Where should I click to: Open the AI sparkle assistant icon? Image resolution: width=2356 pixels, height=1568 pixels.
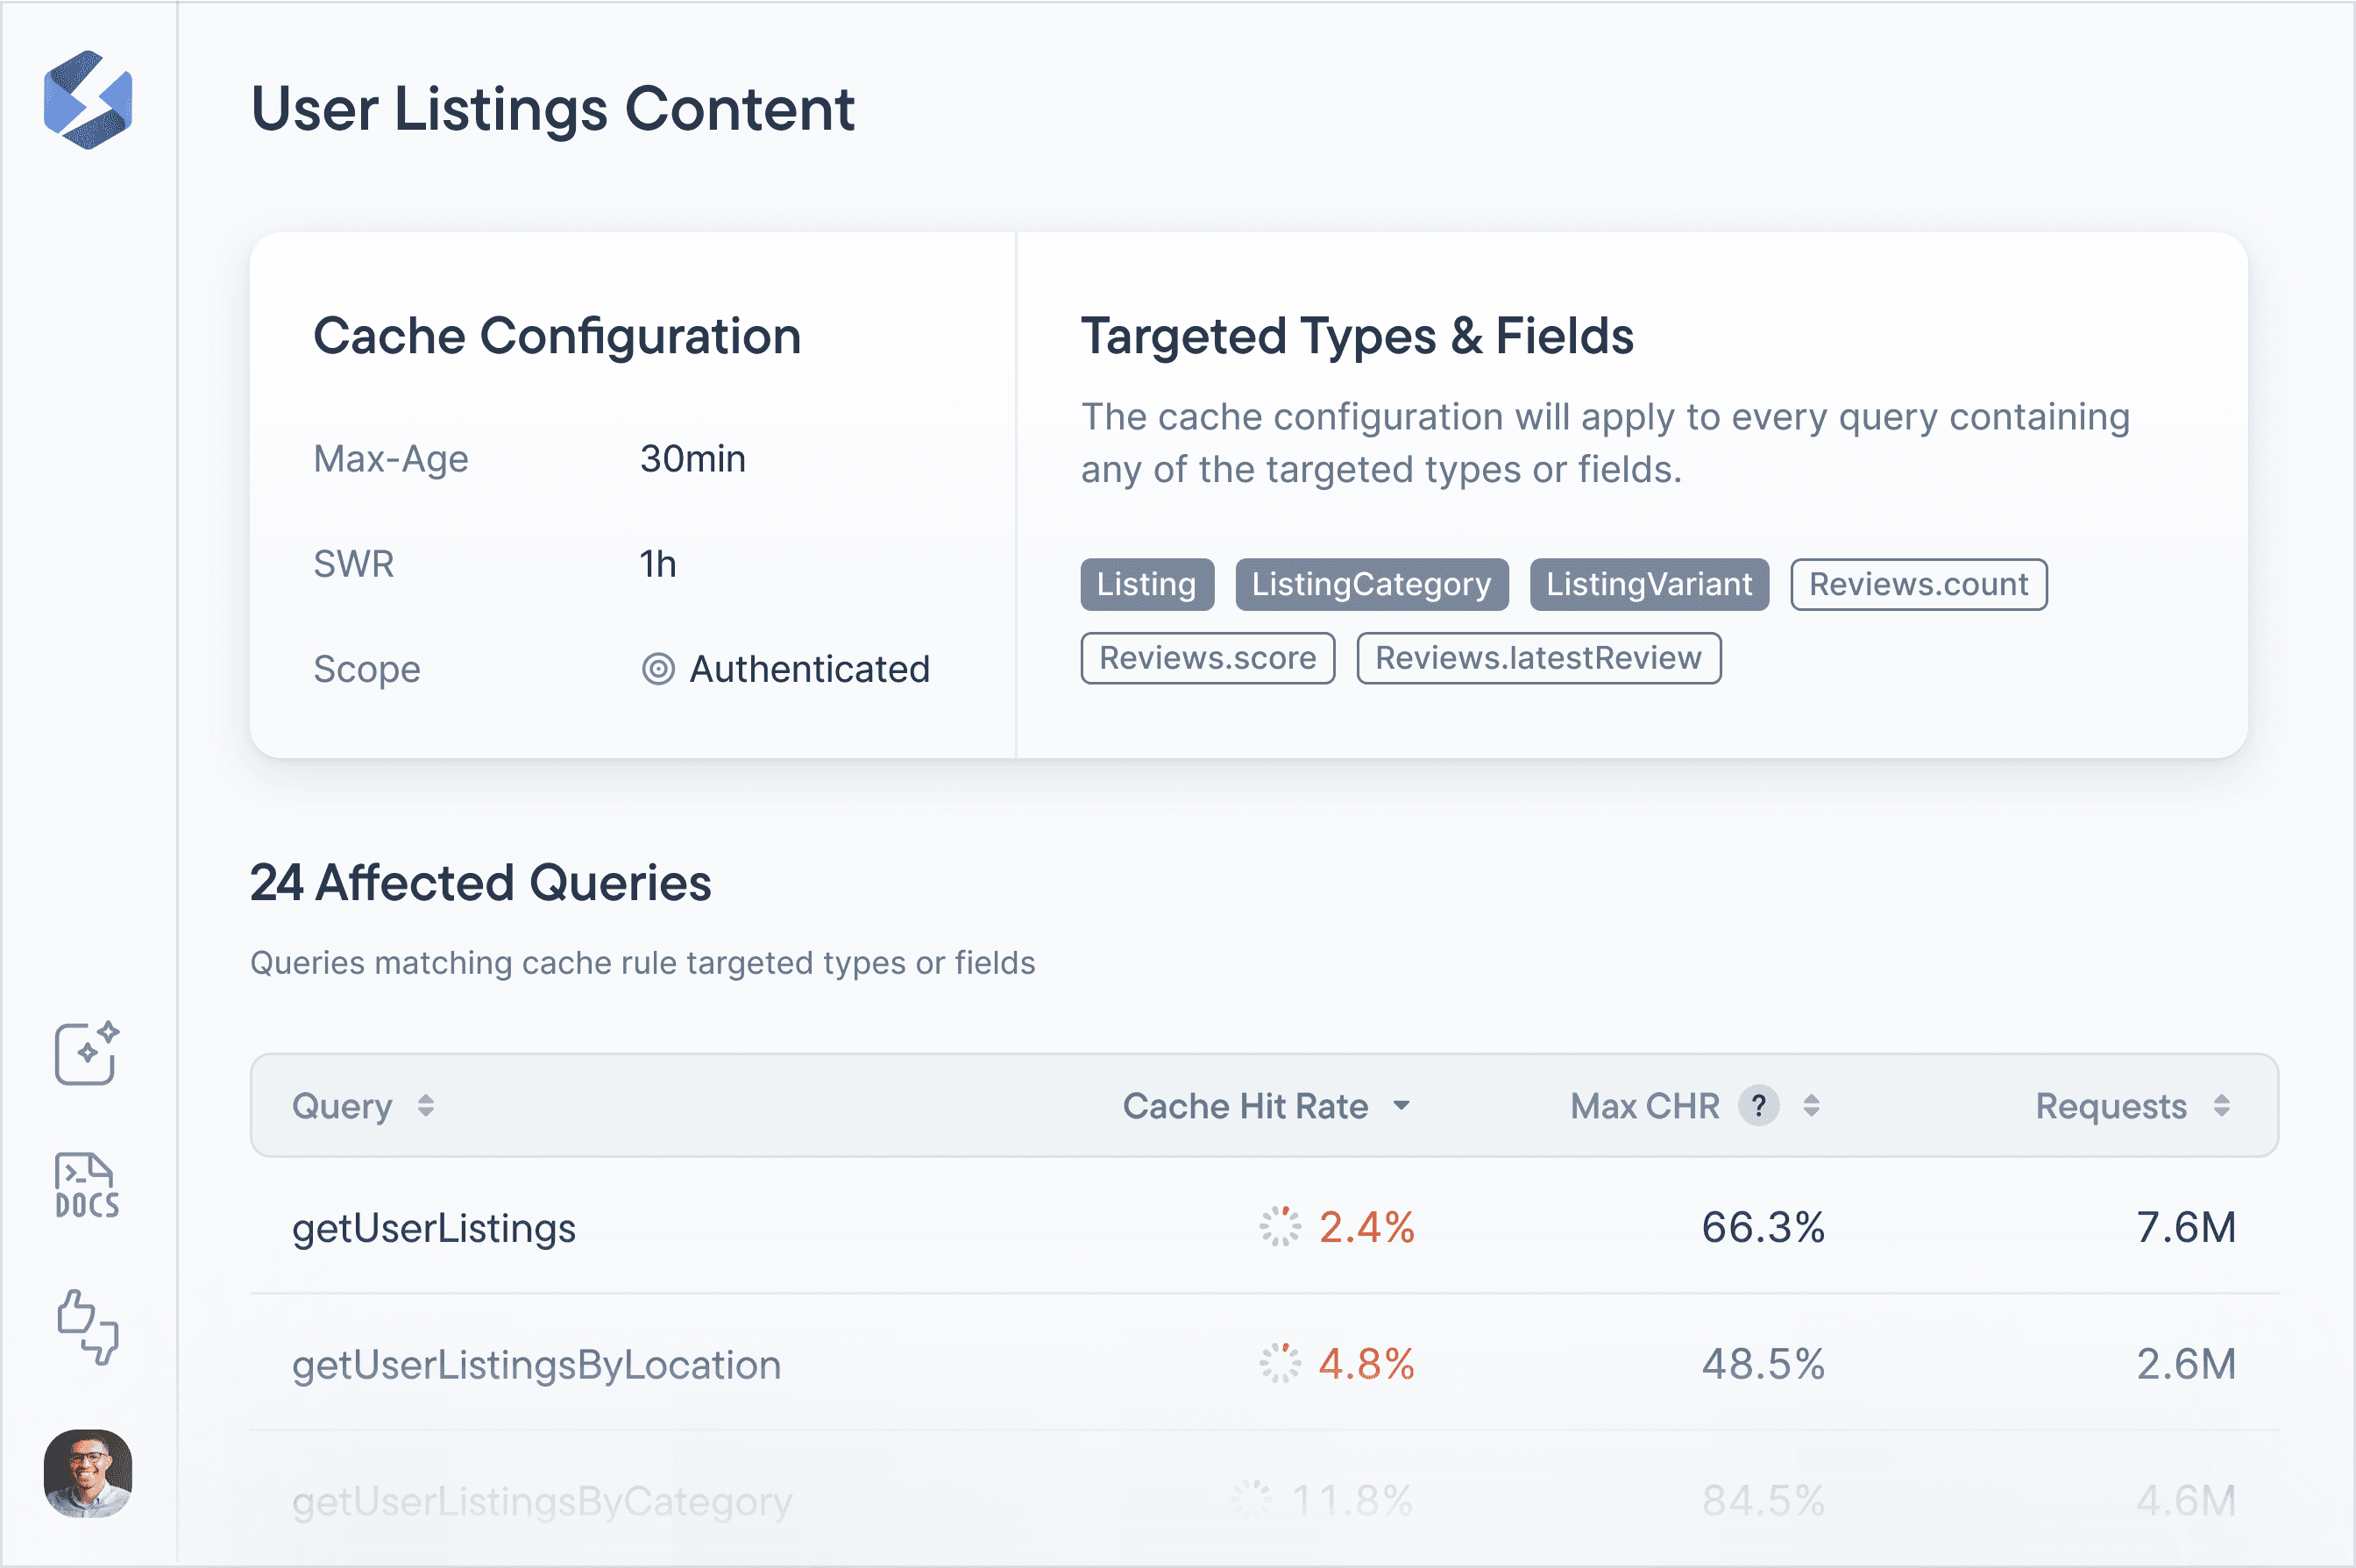(87, 1053)
